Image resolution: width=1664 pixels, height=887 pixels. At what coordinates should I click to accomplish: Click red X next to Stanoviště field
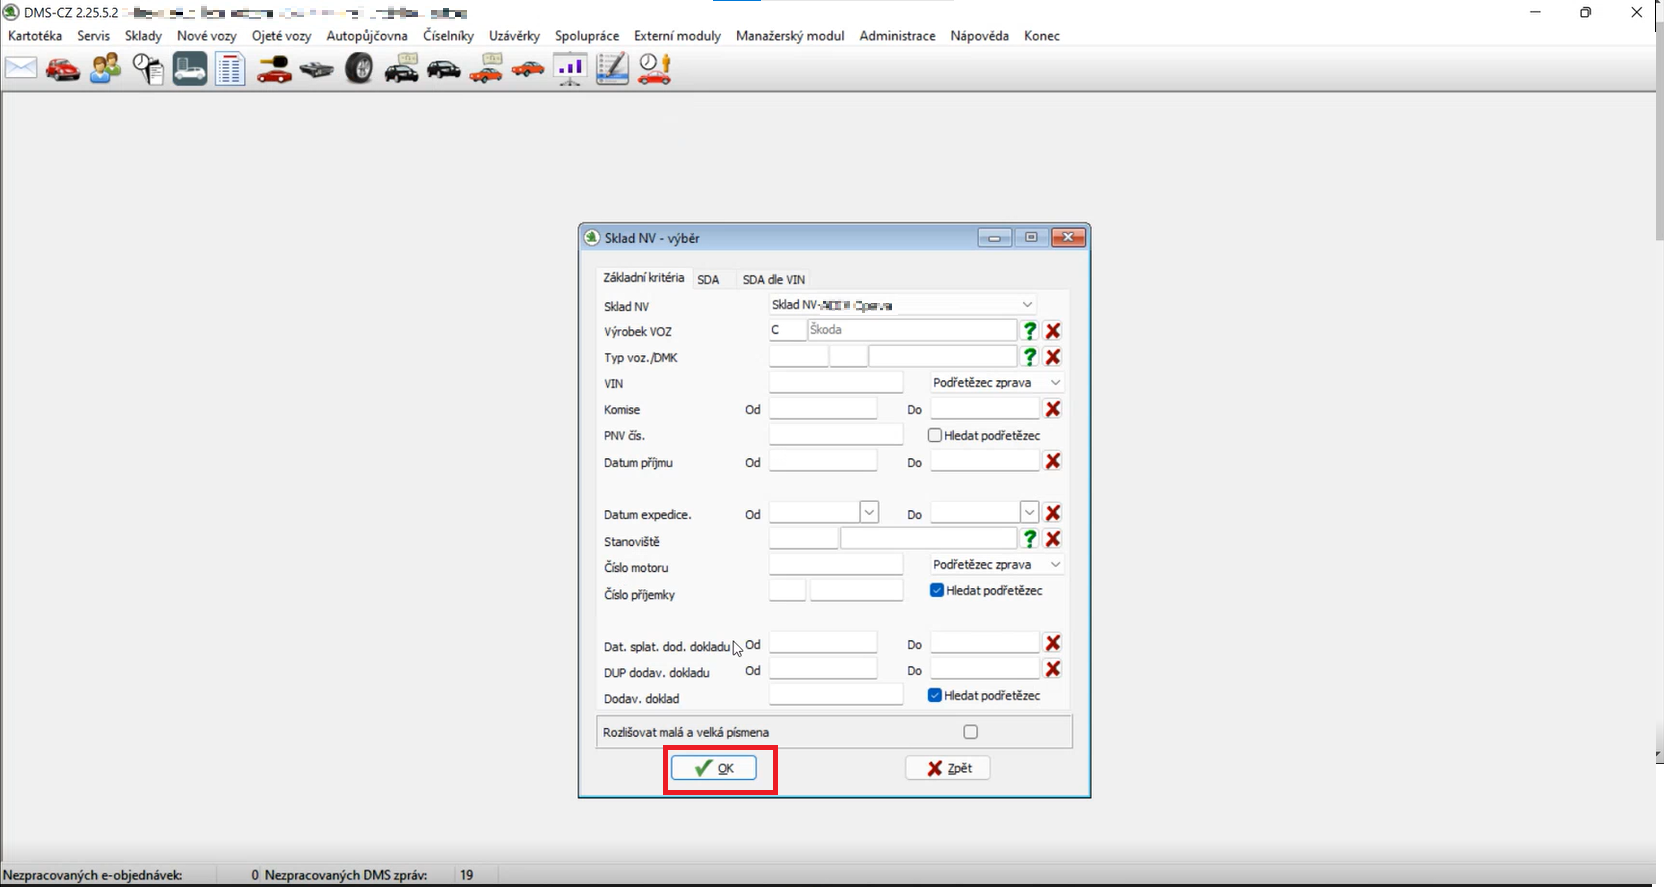(x=1052, y=539)
